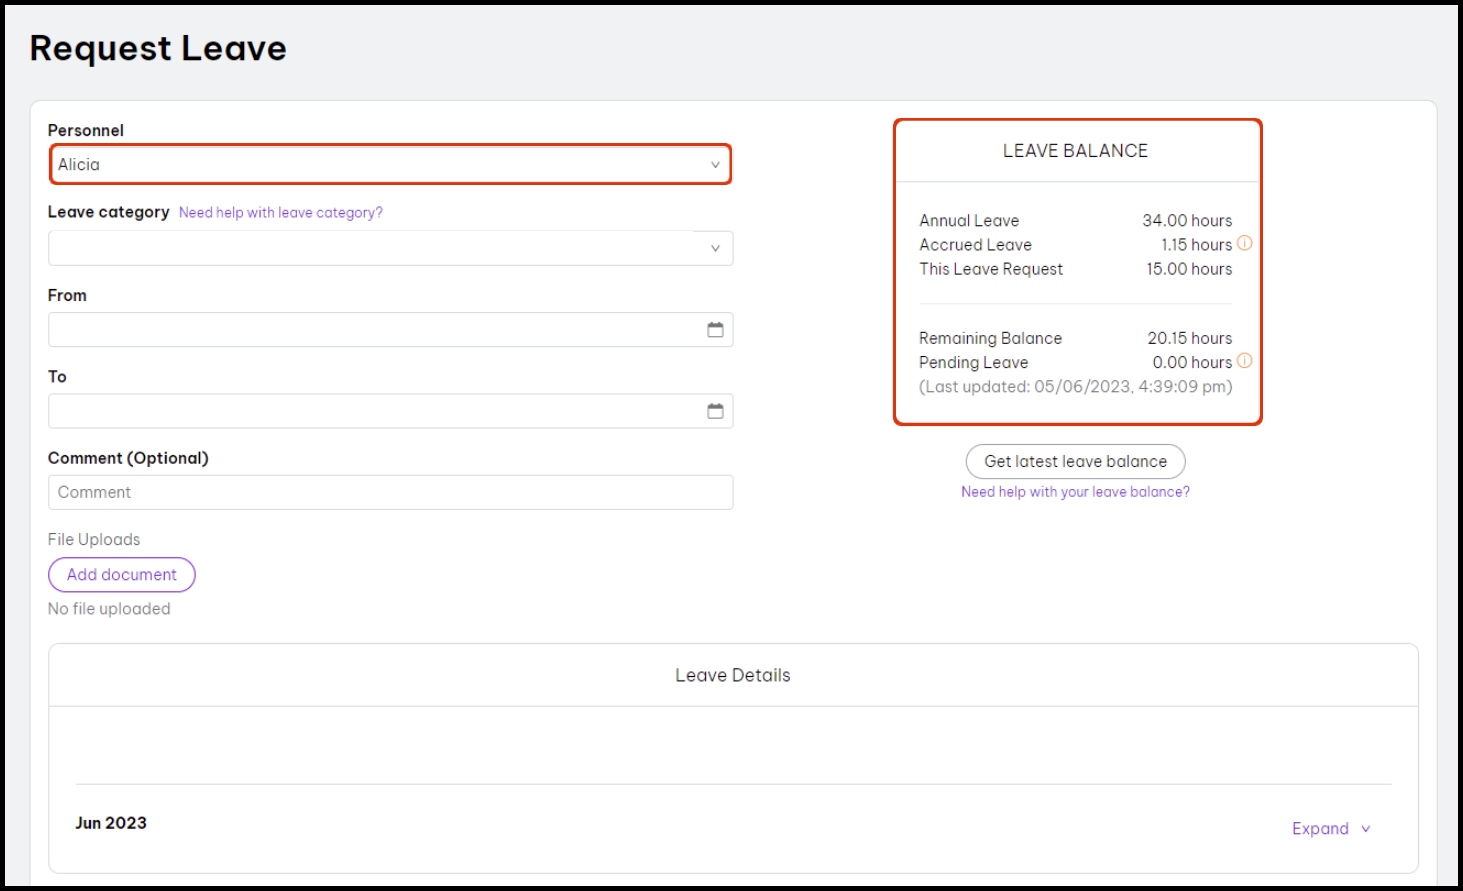Open the From date calendar picker icon
Viewport: 1463px width, 891px height.
coord(715,330)
